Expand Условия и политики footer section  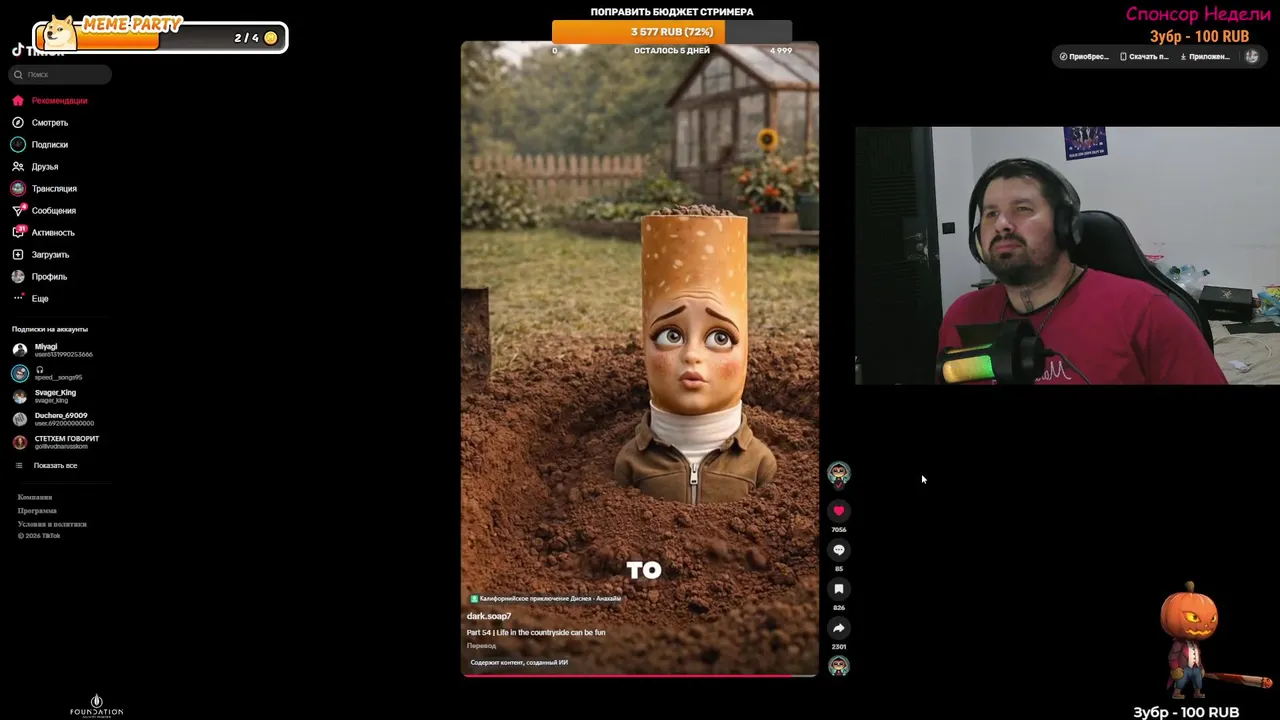coord(52,524)
